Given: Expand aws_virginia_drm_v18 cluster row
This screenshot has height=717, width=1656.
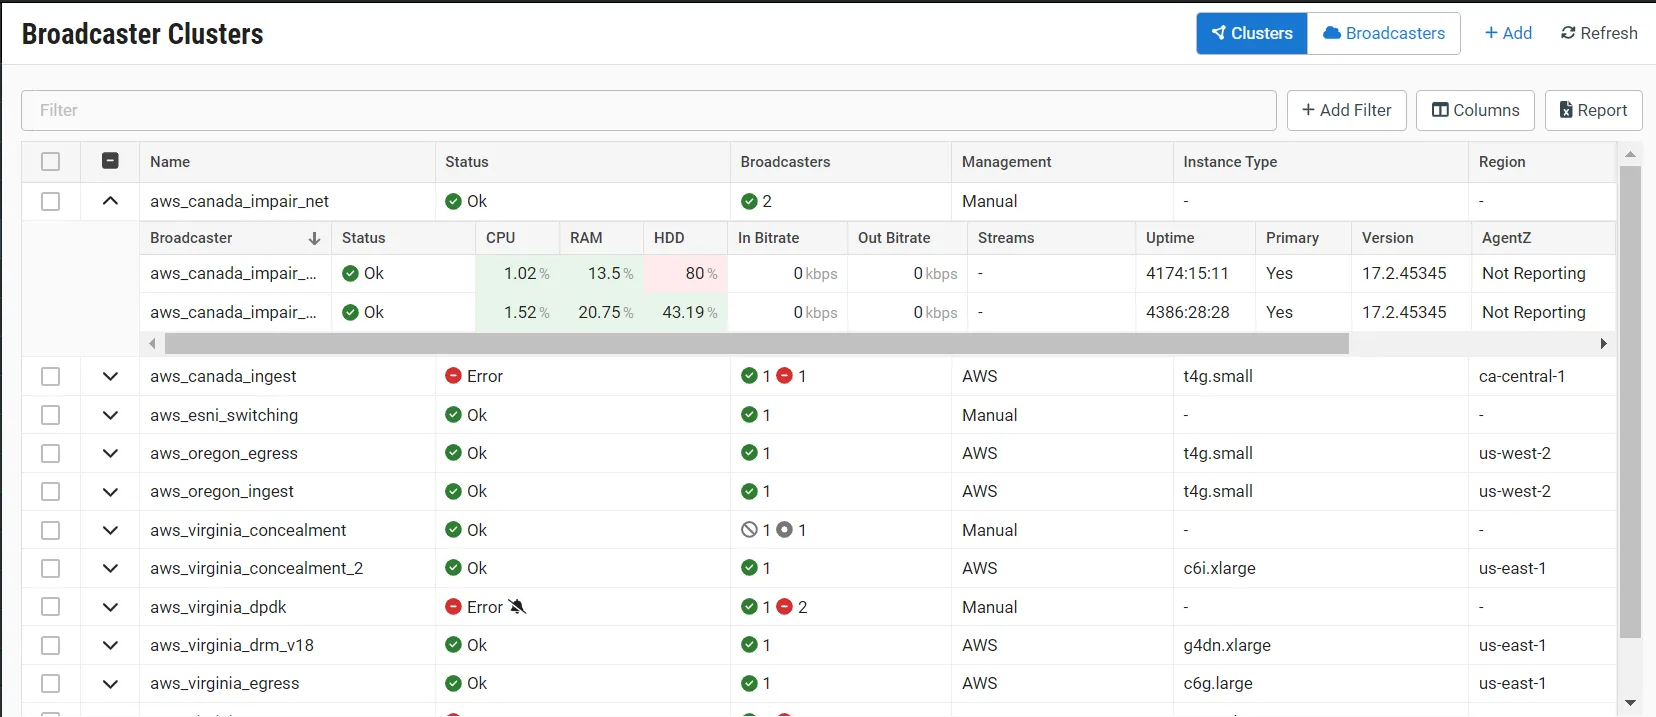Looking at the screenshot, I should (x=111, y=645).
